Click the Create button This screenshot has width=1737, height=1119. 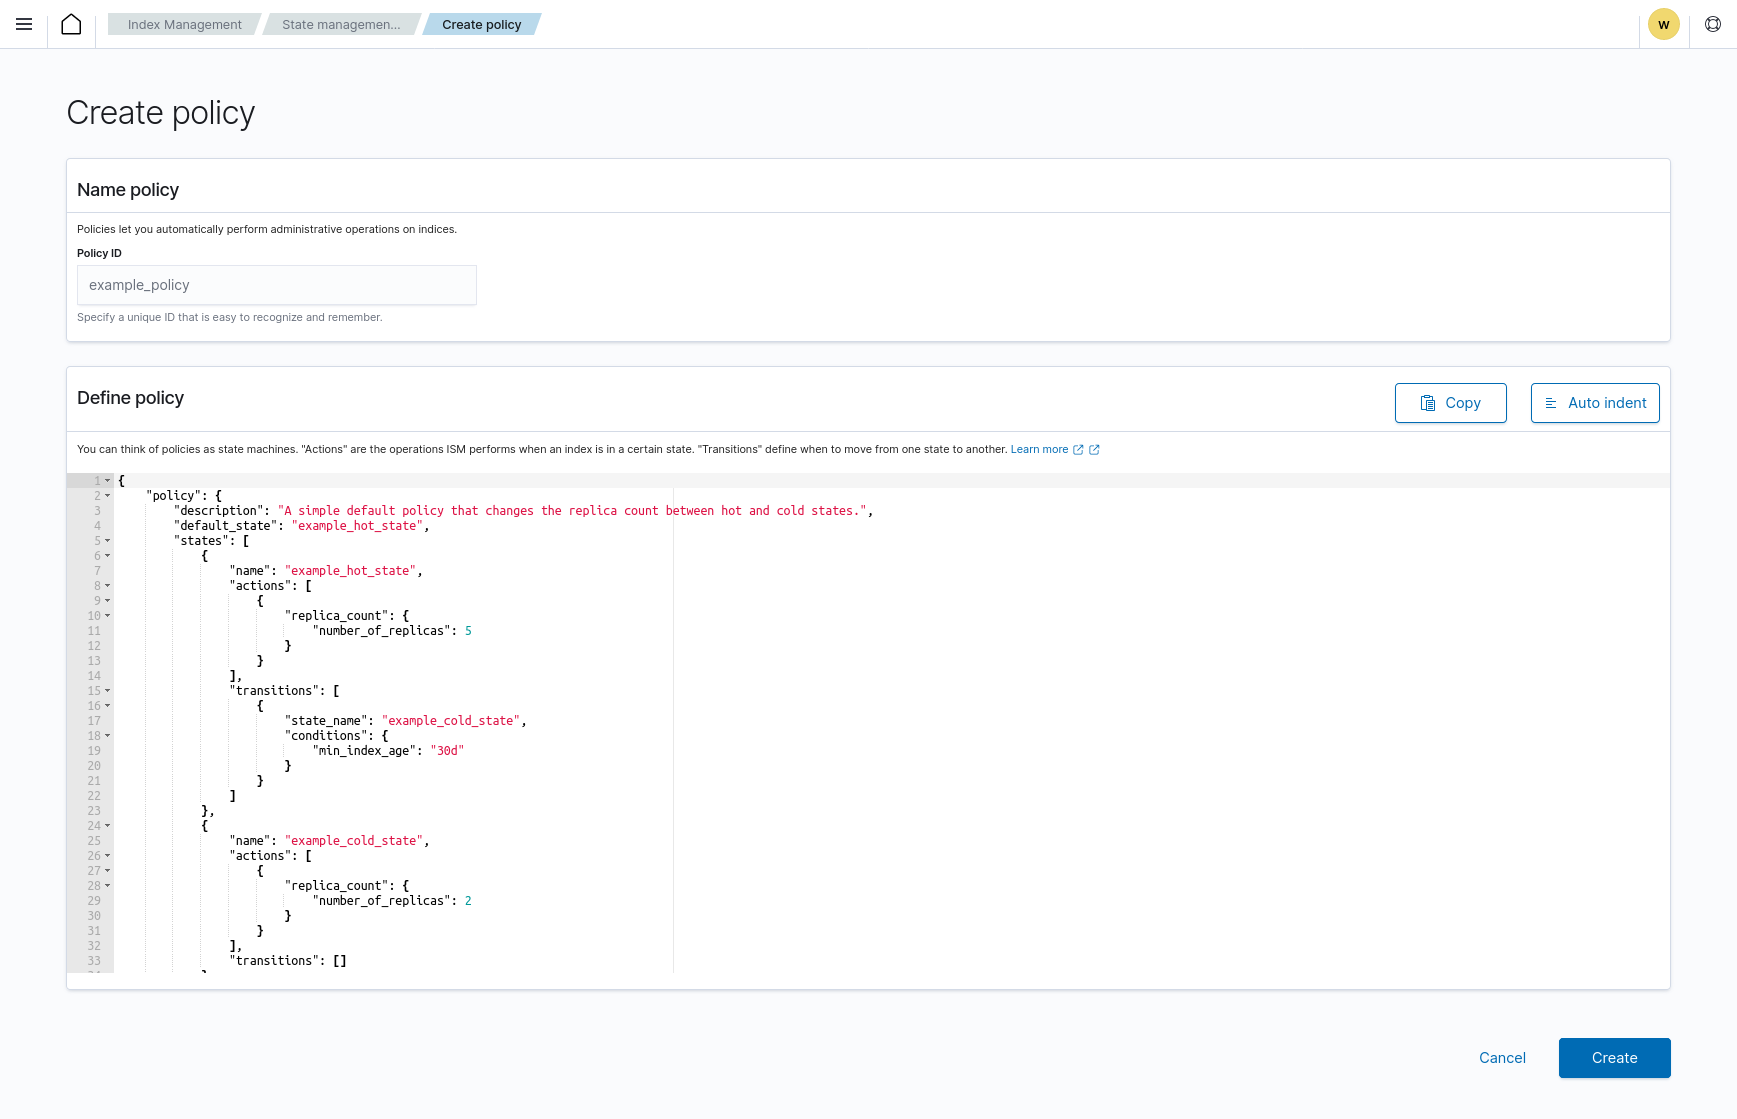(1614, 1058)
